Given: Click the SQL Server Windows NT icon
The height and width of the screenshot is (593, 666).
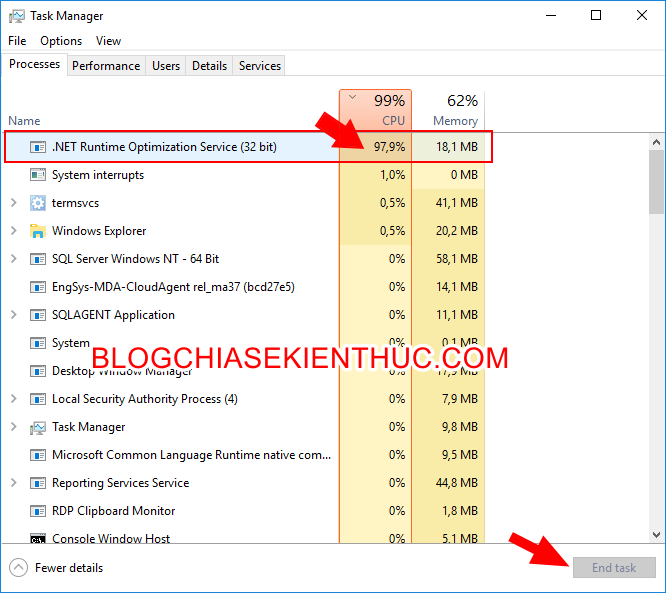Looking at the screenshot, I should (38, 259).
